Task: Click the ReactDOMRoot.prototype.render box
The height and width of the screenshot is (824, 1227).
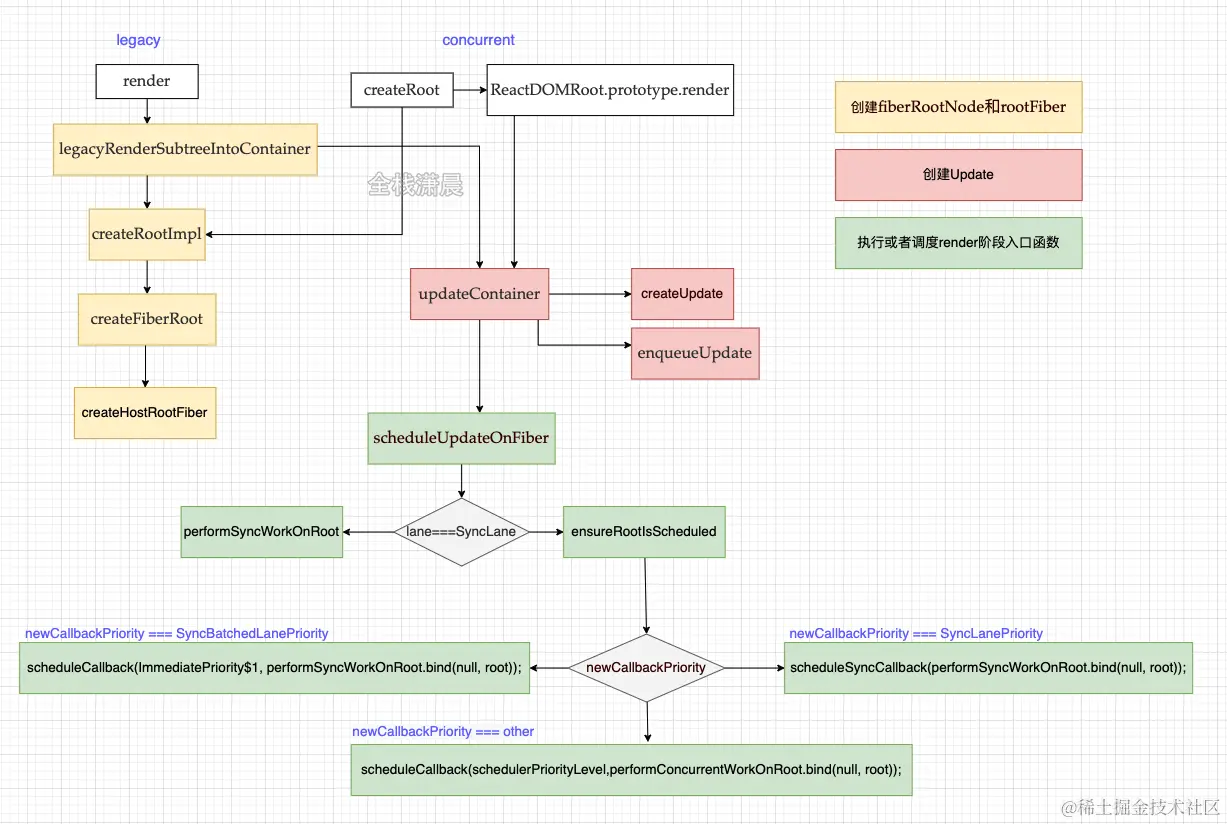Action: coord(610,89)
